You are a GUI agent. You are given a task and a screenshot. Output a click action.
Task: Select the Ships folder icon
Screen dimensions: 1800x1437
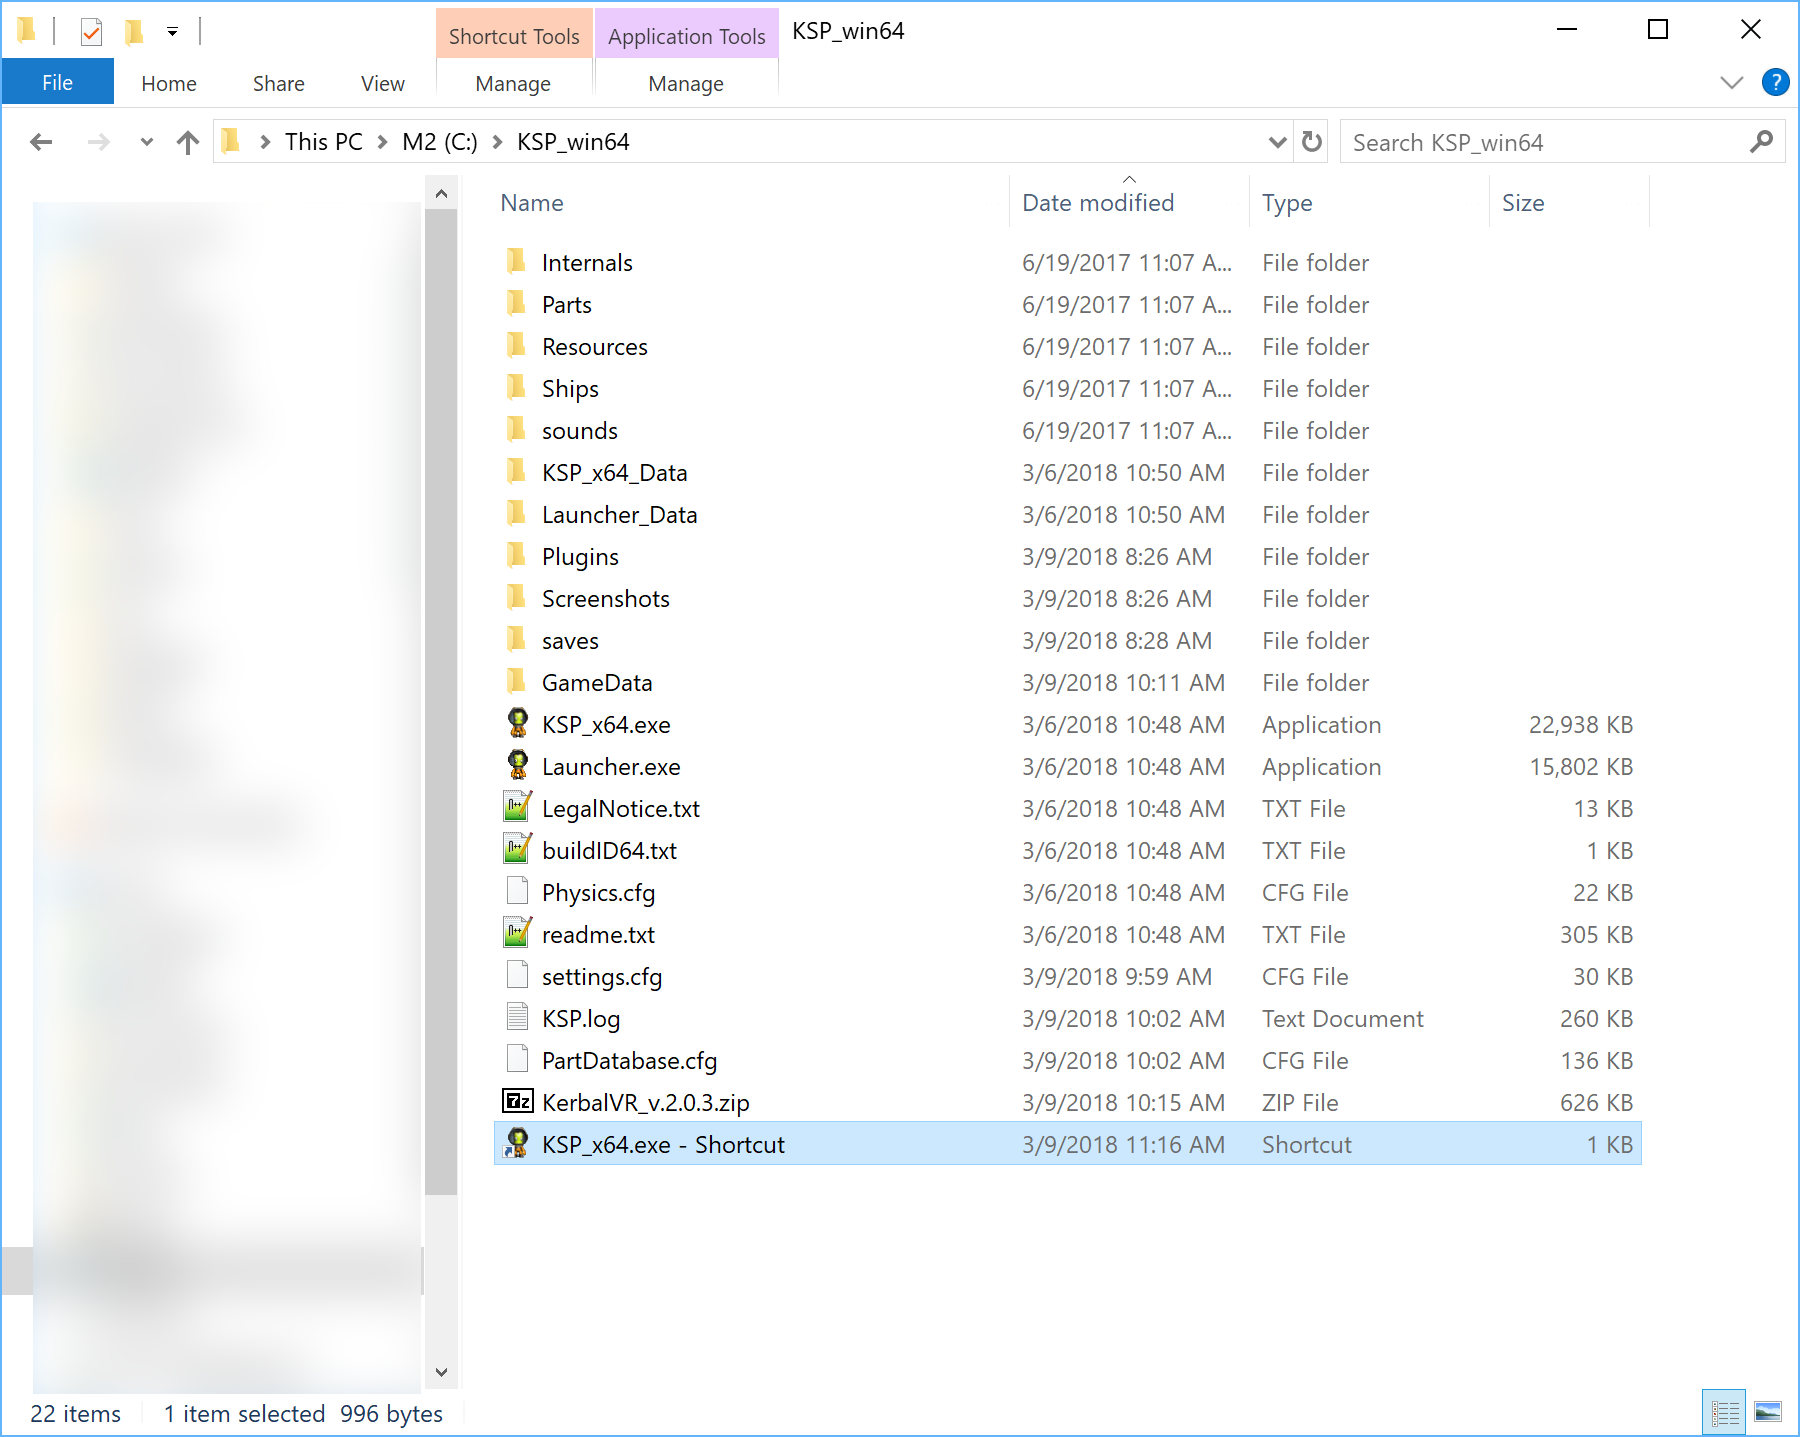coord(516,387)
